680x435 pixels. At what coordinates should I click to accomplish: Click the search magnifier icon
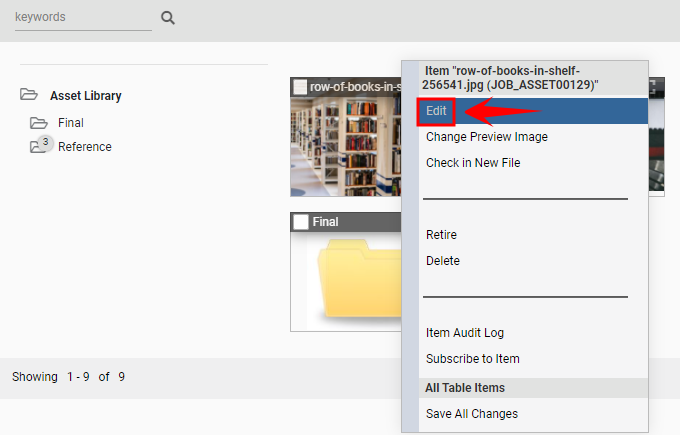pyautogui.click(x=168, y=18)
